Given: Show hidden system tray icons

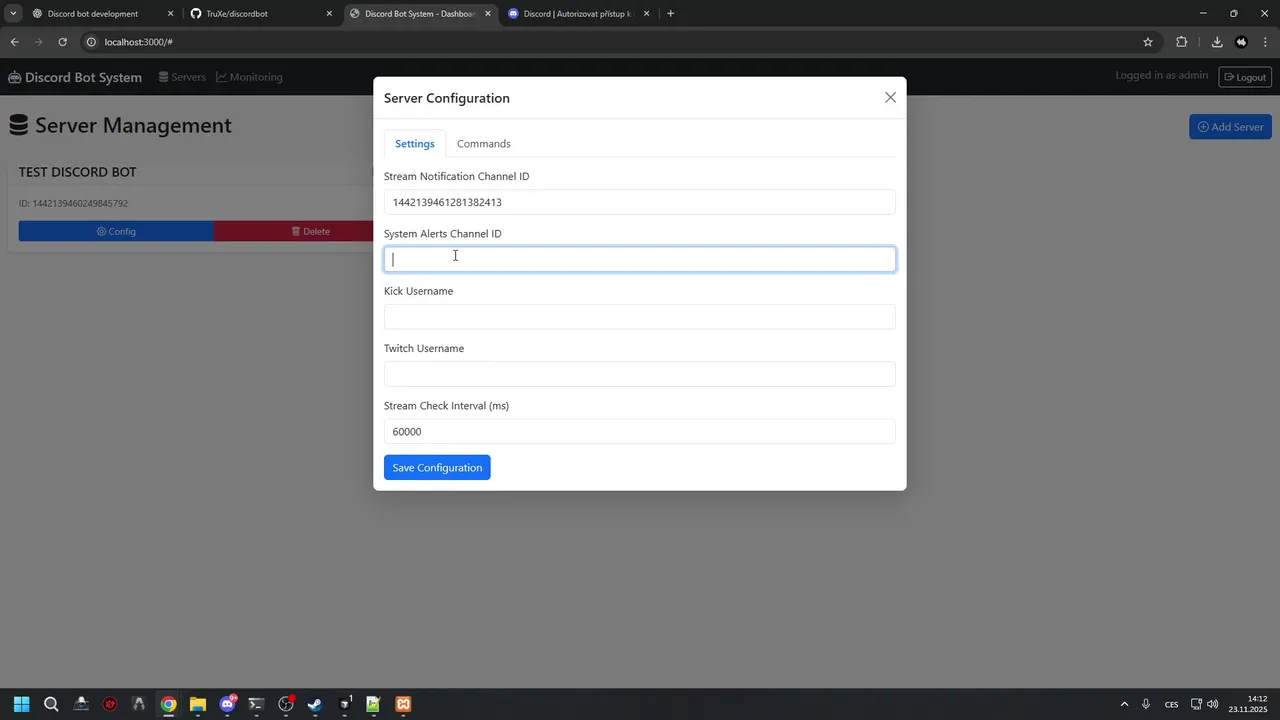Looking at the screenshot, I should tap(1124, 704).
